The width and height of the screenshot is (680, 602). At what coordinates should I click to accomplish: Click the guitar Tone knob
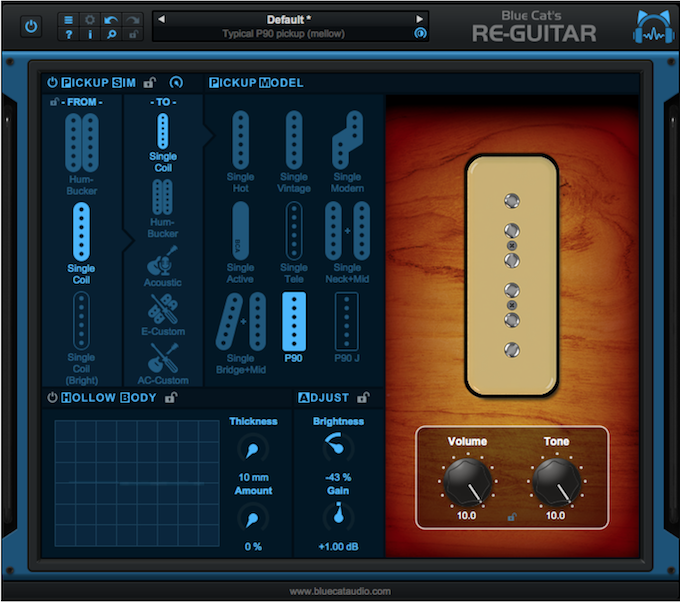click(556, 482)
